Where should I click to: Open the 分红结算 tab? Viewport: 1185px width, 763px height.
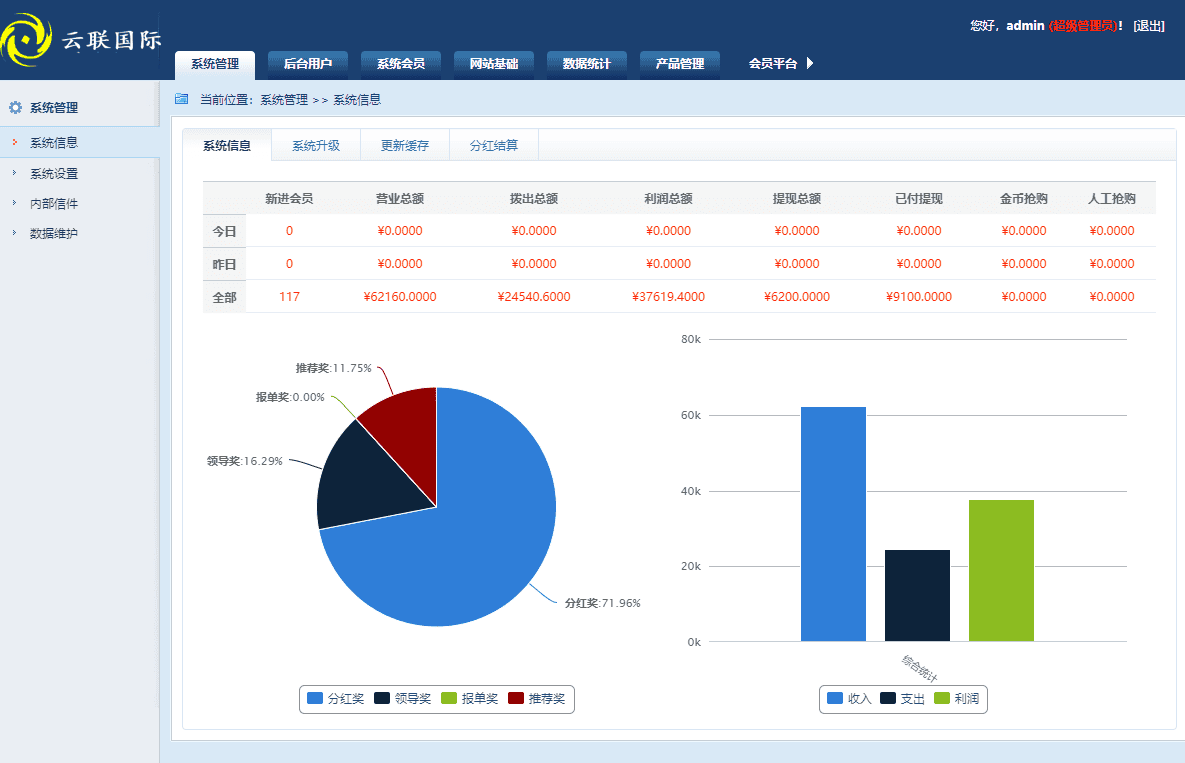[x=495, y=144]
